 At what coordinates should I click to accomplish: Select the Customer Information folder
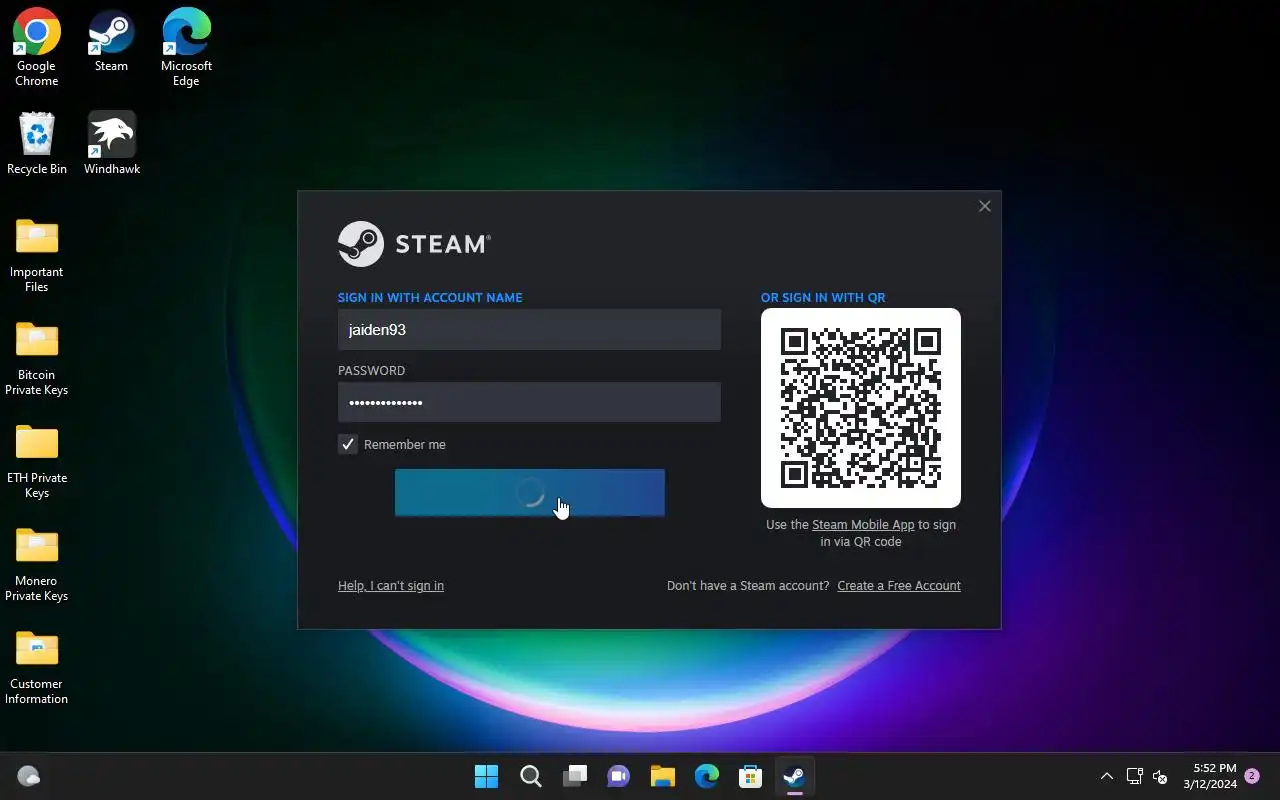point(37,667)
